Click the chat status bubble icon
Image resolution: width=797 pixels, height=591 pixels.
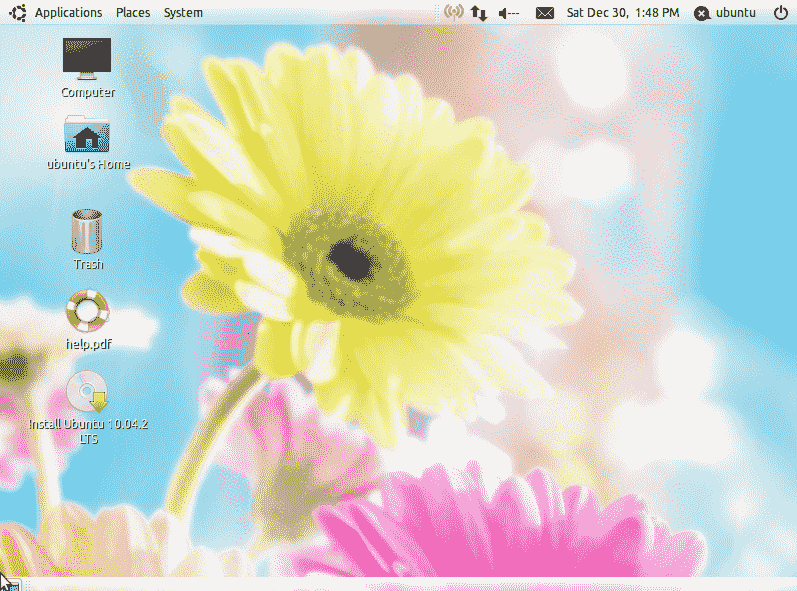(x=702, y=13)
